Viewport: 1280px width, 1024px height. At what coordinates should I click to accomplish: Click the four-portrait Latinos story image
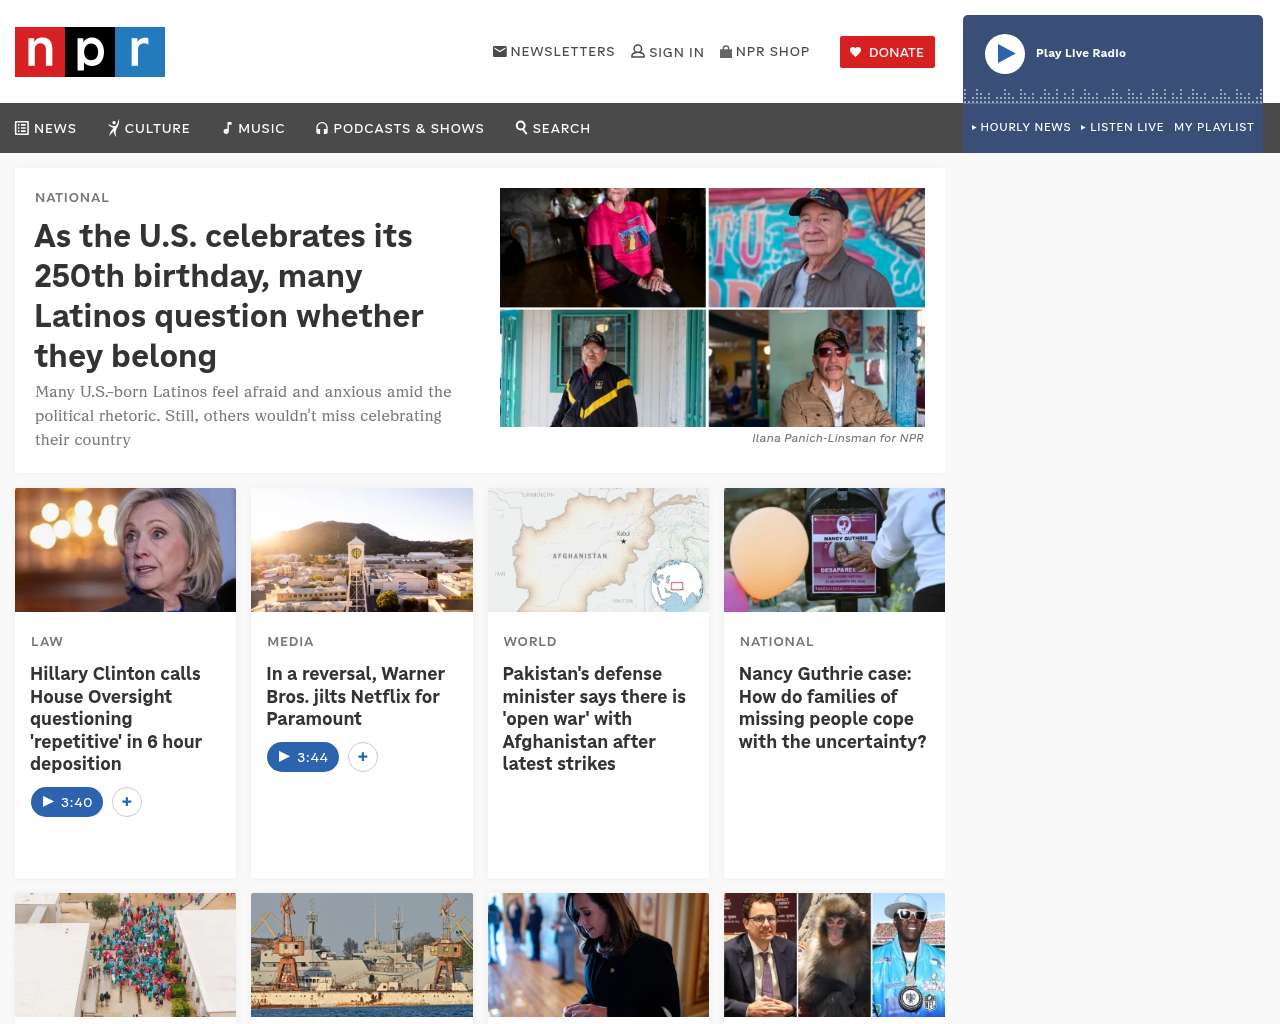[x=712, y=307]
